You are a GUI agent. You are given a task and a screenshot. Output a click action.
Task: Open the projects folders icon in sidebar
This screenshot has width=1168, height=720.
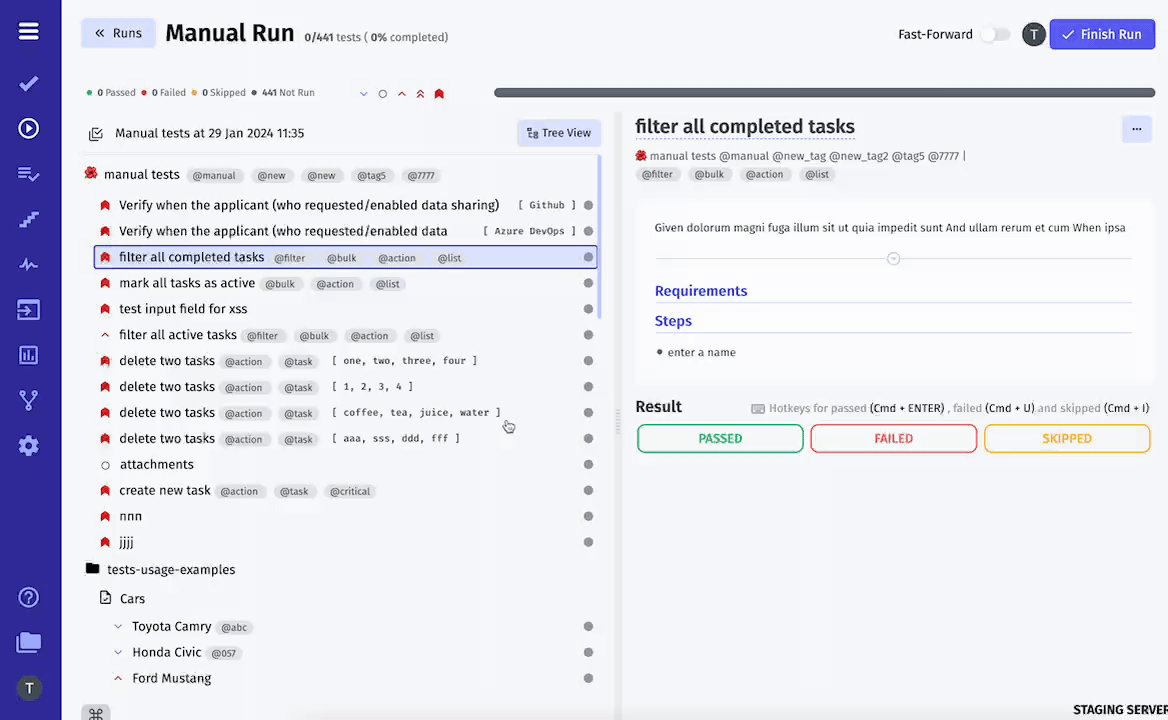pyautogui.click(x=28, y=643)
